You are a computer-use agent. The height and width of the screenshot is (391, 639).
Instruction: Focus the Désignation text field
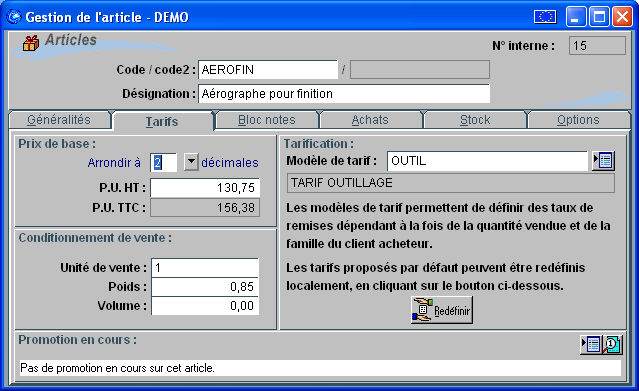pyautogui.click(x=344, y=94)
